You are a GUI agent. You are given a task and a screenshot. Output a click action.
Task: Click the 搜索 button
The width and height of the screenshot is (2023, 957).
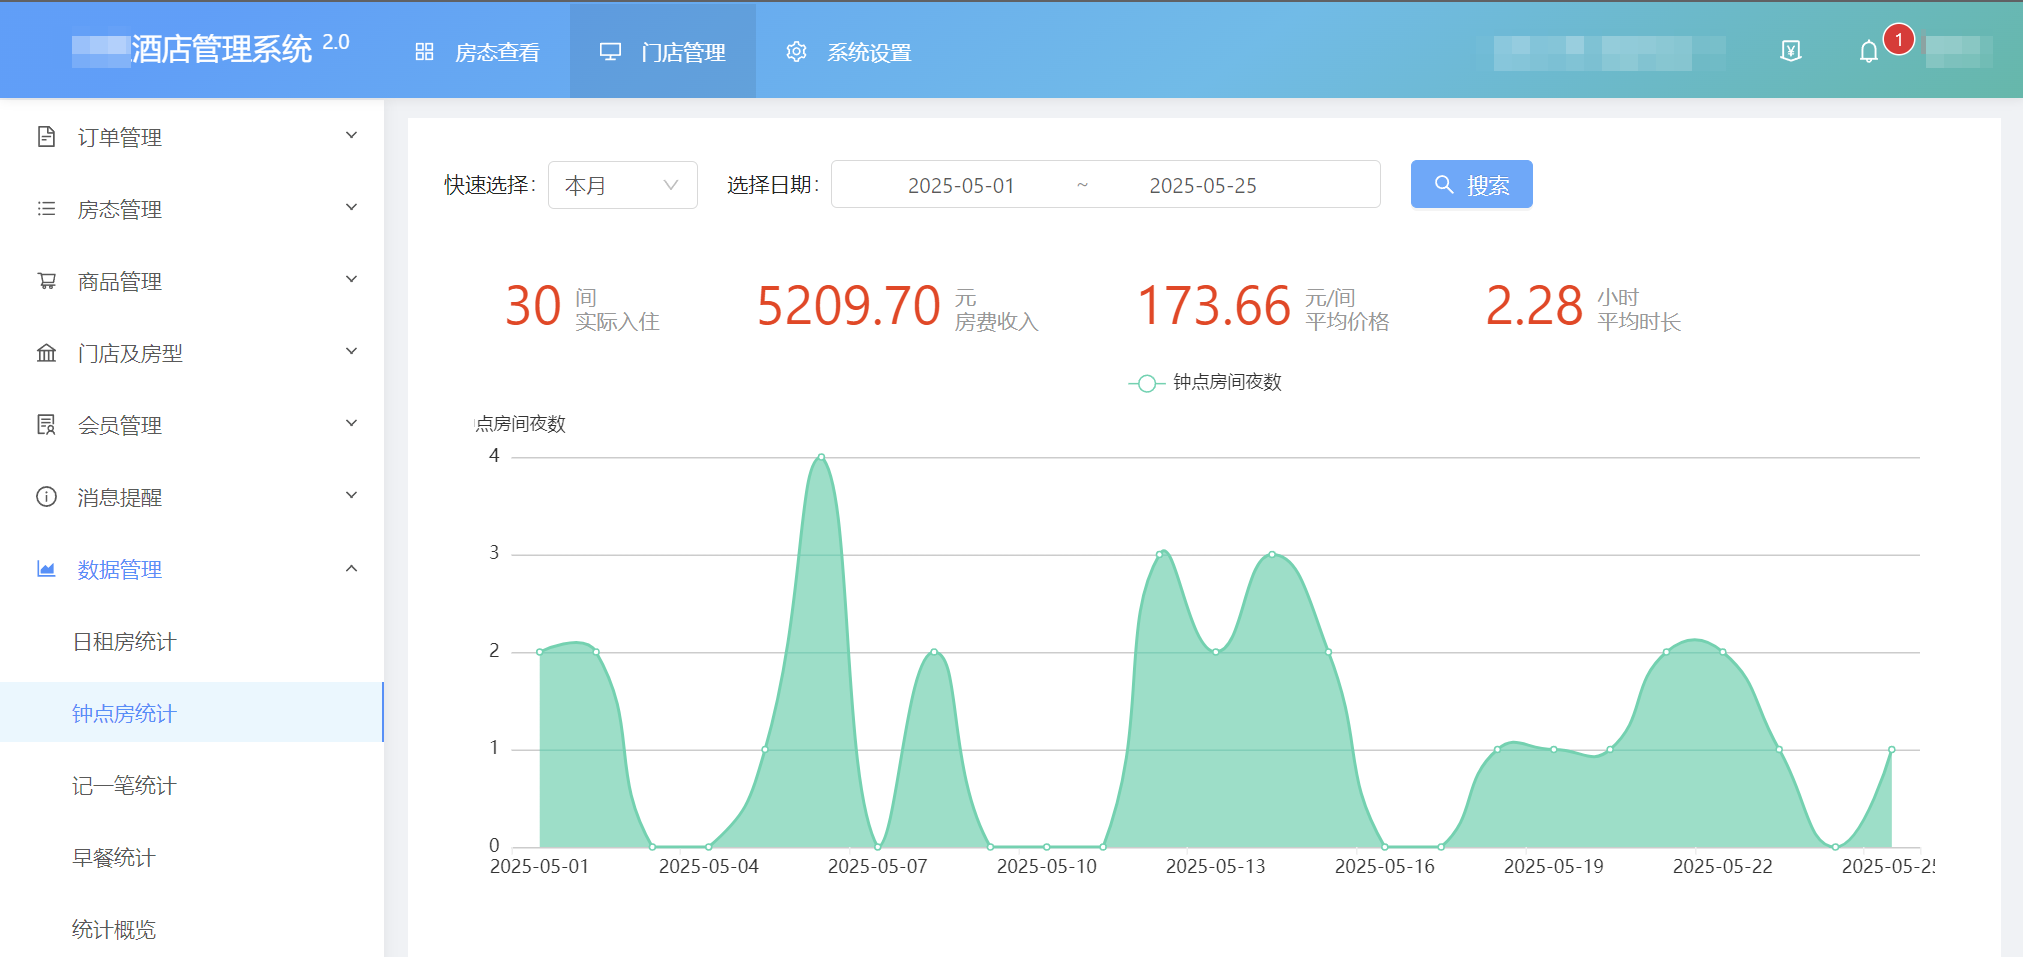(1471, 185)
